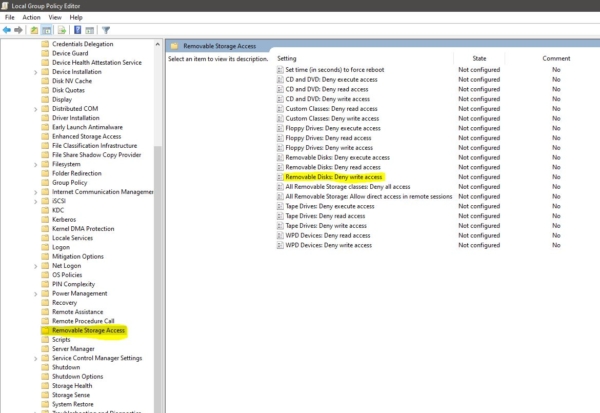Image resolution: width=600 pixels, height=413 pixels.
Task: Sort by the State column header
Action: 479,59
